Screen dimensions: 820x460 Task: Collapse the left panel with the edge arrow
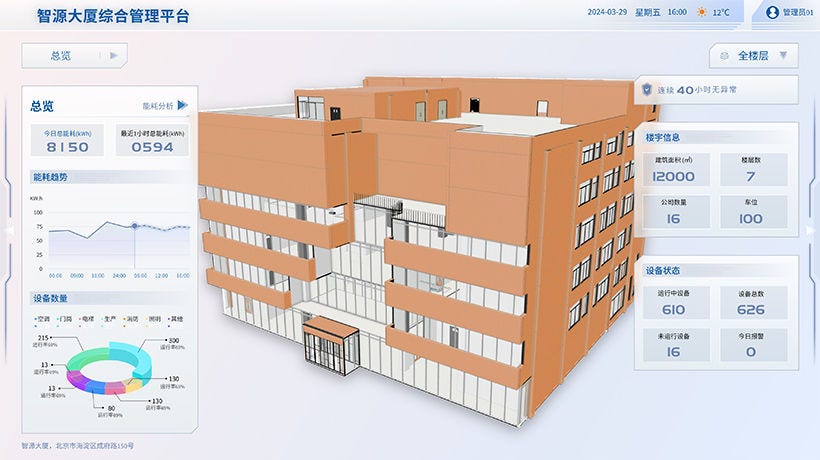(x=9, y=230)
